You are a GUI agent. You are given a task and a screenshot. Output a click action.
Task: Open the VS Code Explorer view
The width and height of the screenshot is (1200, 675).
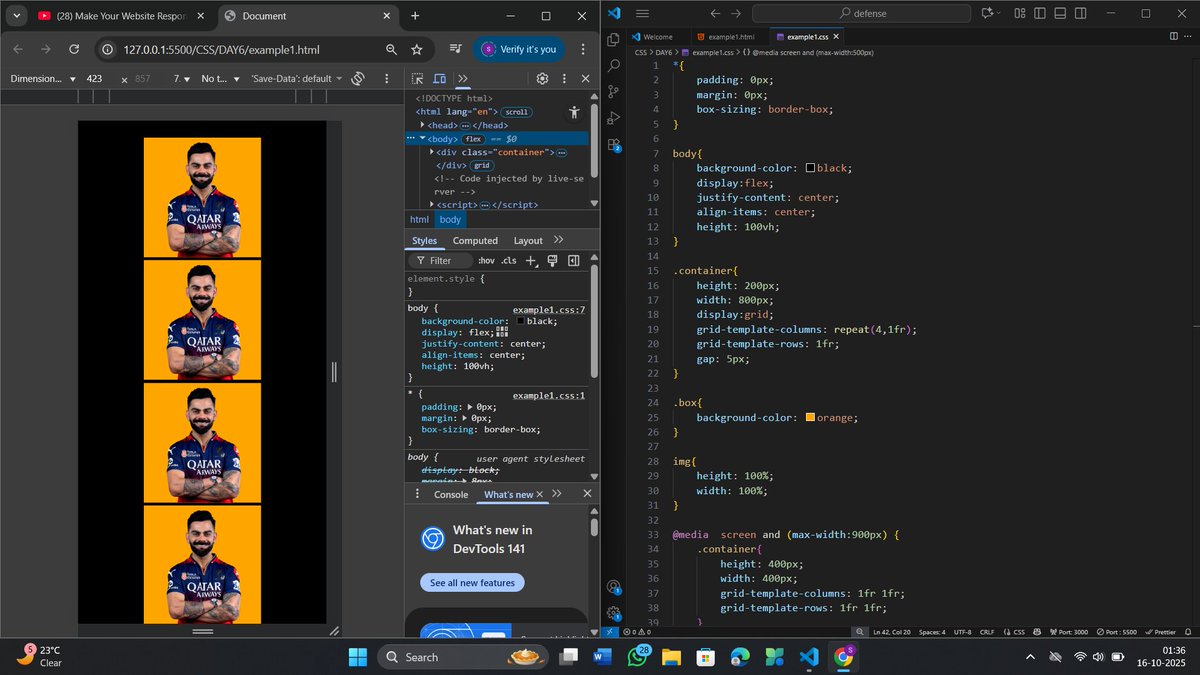coord(614,39)
